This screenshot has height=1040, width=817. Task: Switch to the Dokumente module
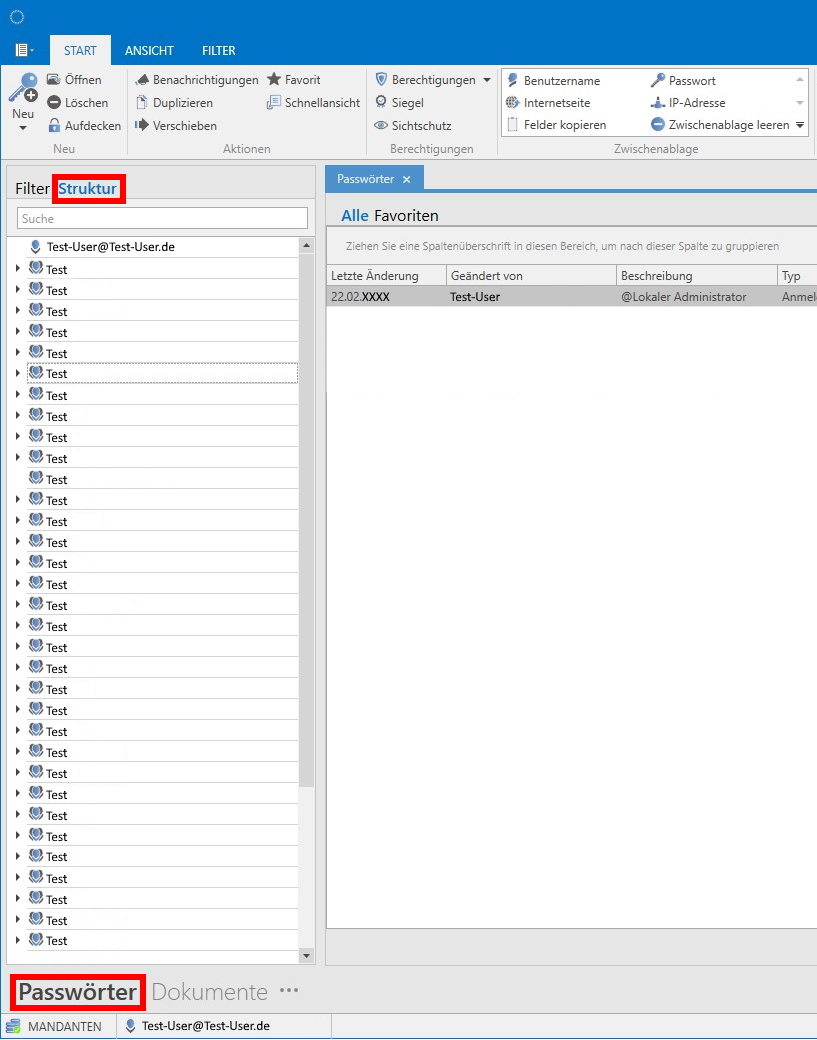pyautogui.click(x=209, y=992)
